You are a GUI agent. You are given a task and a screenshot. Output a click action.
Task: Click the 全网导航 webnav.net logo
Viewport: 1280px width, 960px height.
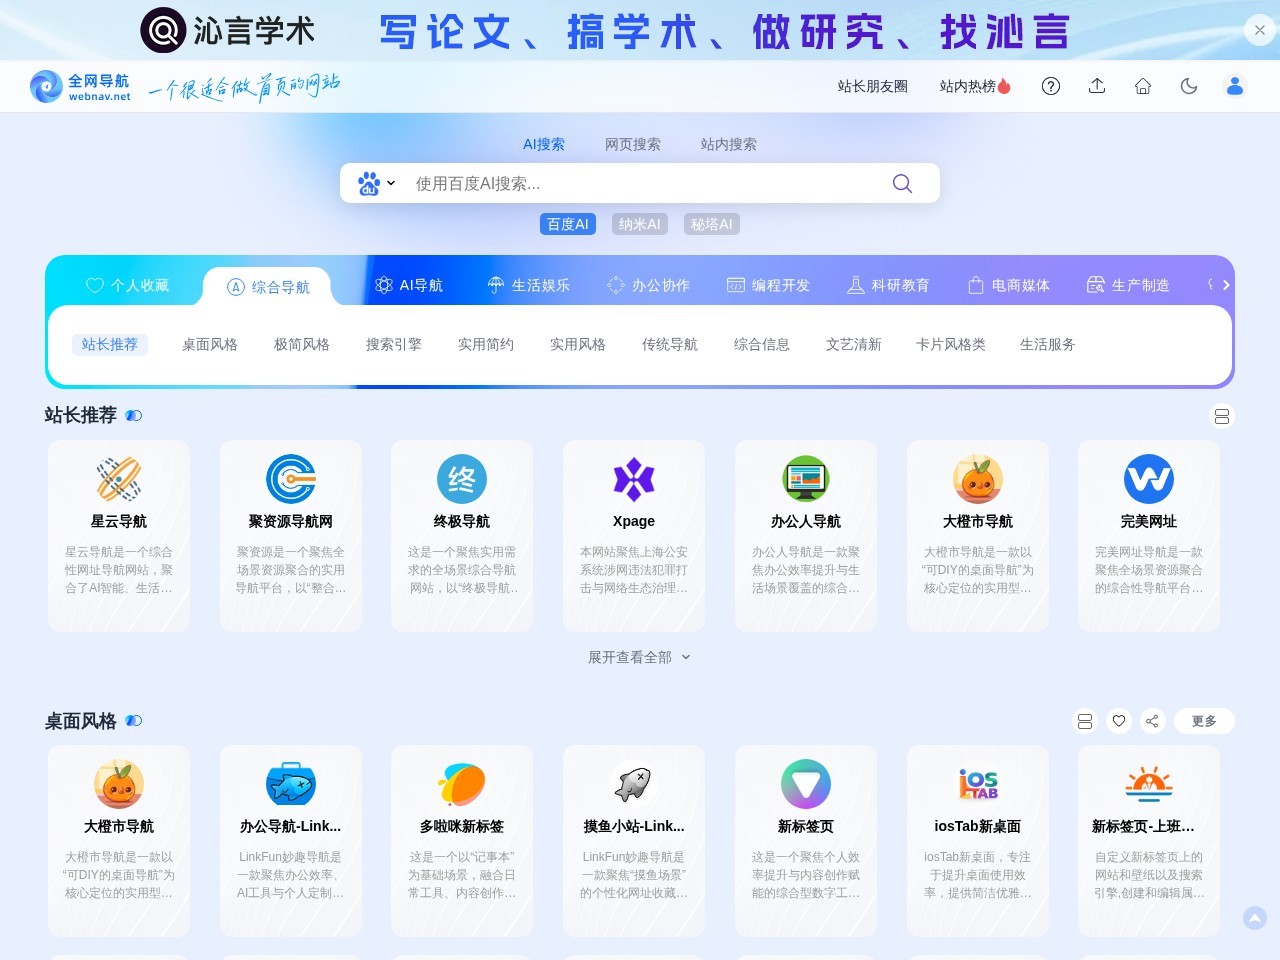(81, 87)
